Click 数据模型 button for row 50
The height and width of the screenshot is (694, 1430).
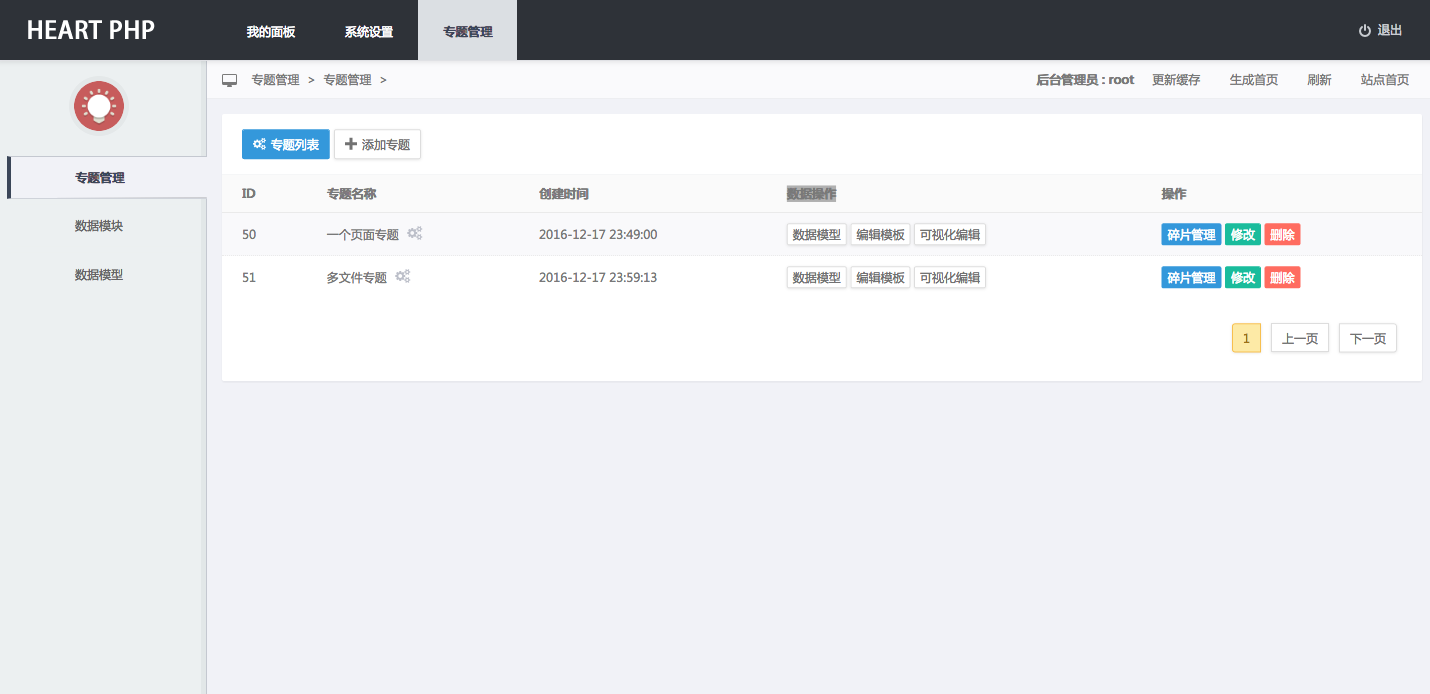point(817,235)
